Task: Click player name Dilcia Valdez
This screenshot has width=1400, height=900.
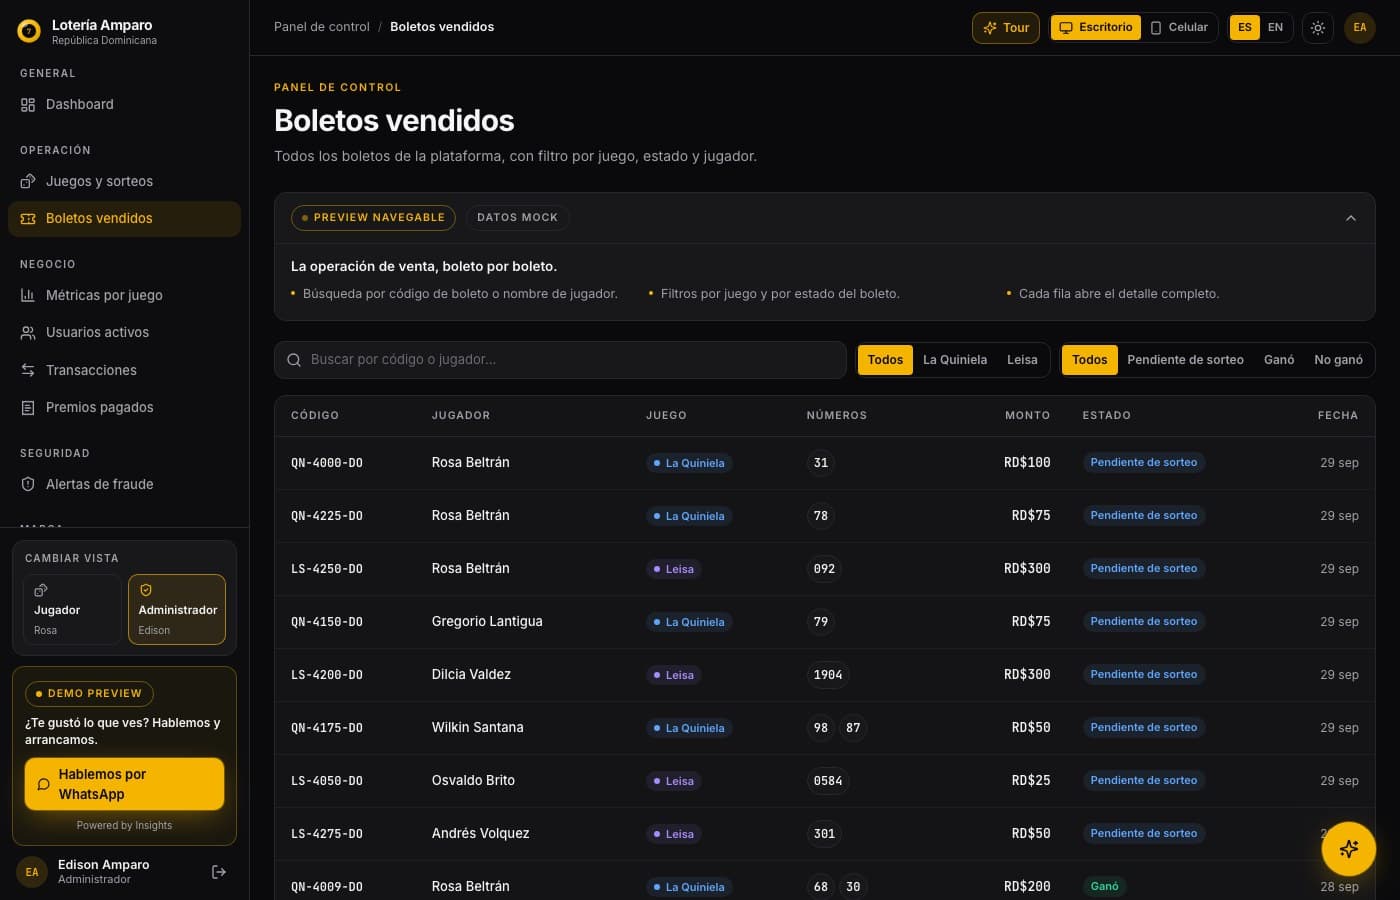Action: pyautogui.click(x=471, y=674)
